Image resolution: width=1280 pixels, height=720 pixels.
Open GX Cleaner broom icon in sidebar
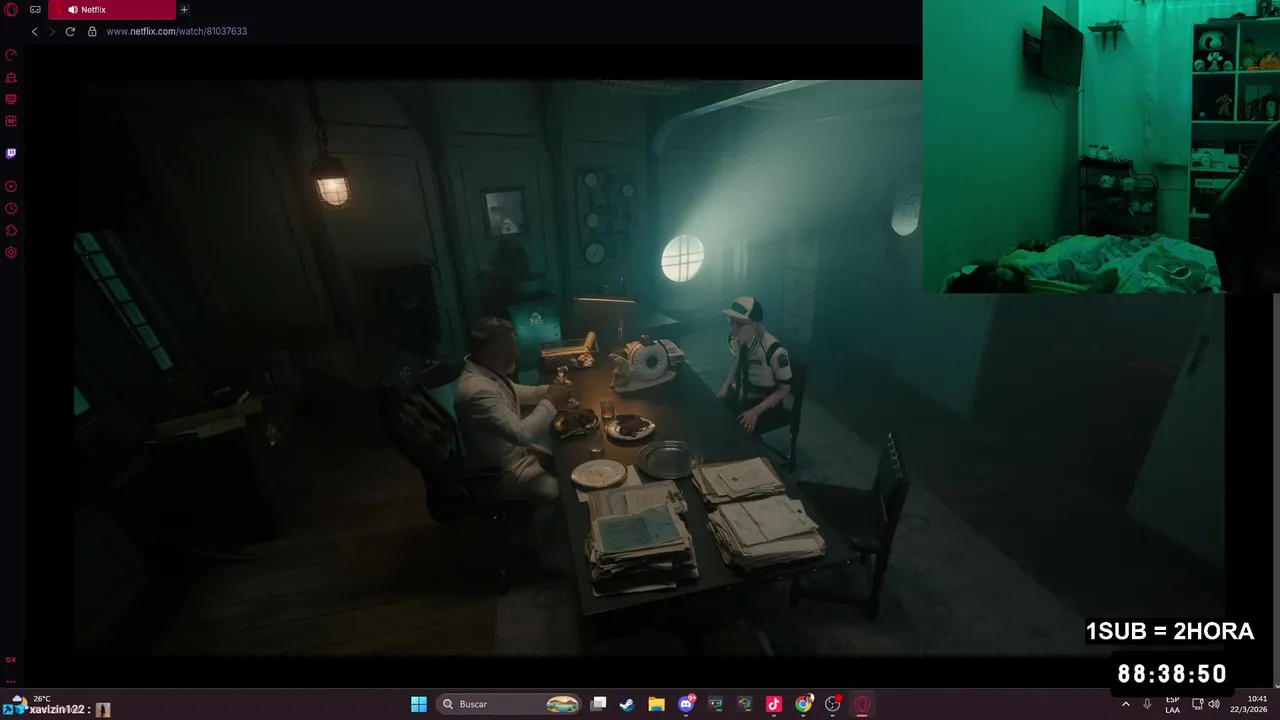(11, 77)
